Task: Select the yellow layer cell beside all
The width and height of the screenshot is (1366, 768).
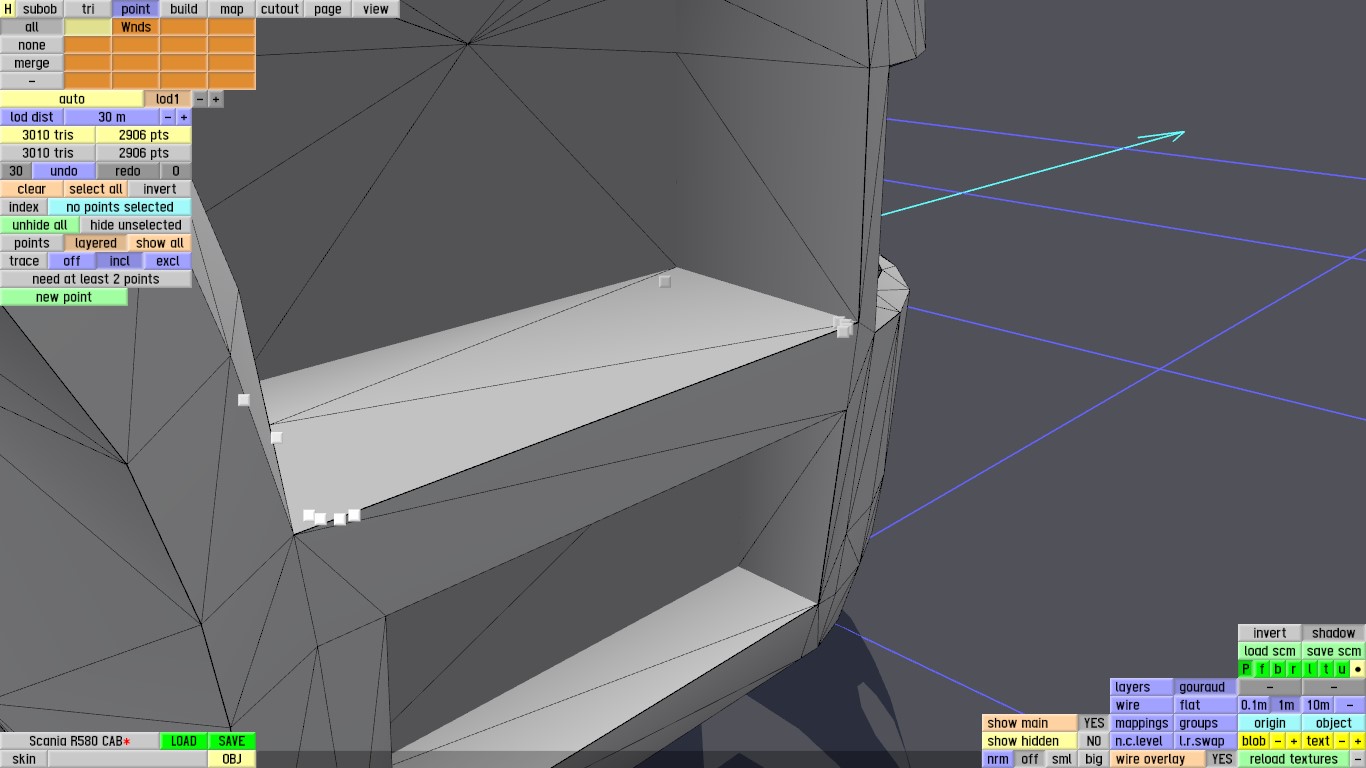Action: click(x=88, y=27)
